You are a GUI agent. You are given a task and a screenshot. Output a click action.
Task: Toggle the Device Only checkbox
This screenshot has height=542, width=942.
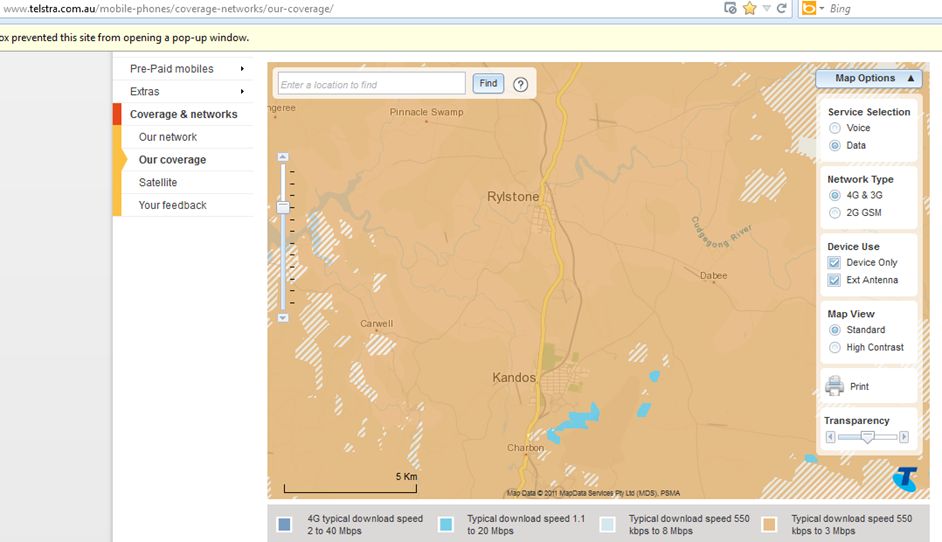[x=834, y=263]
